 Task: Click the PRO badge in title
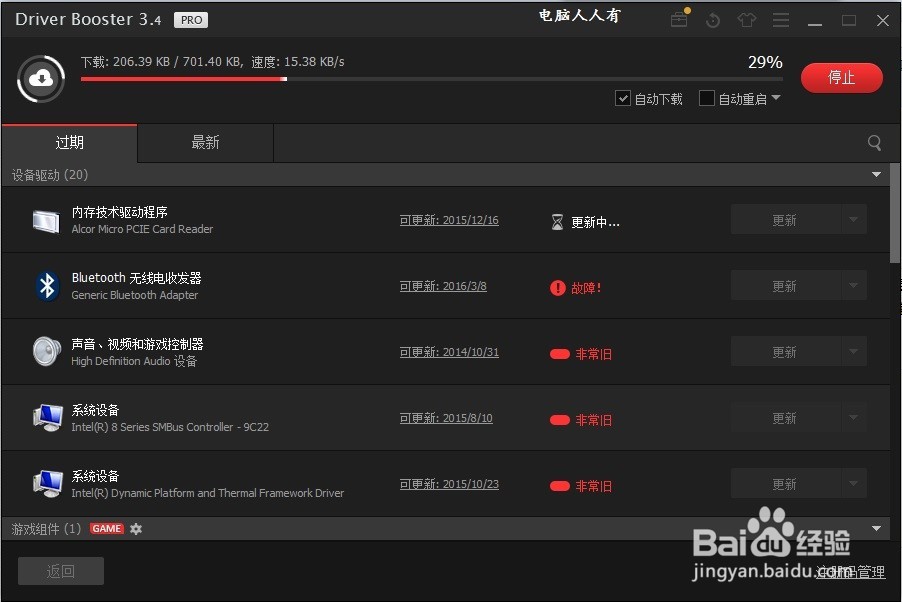click(191, 20)
